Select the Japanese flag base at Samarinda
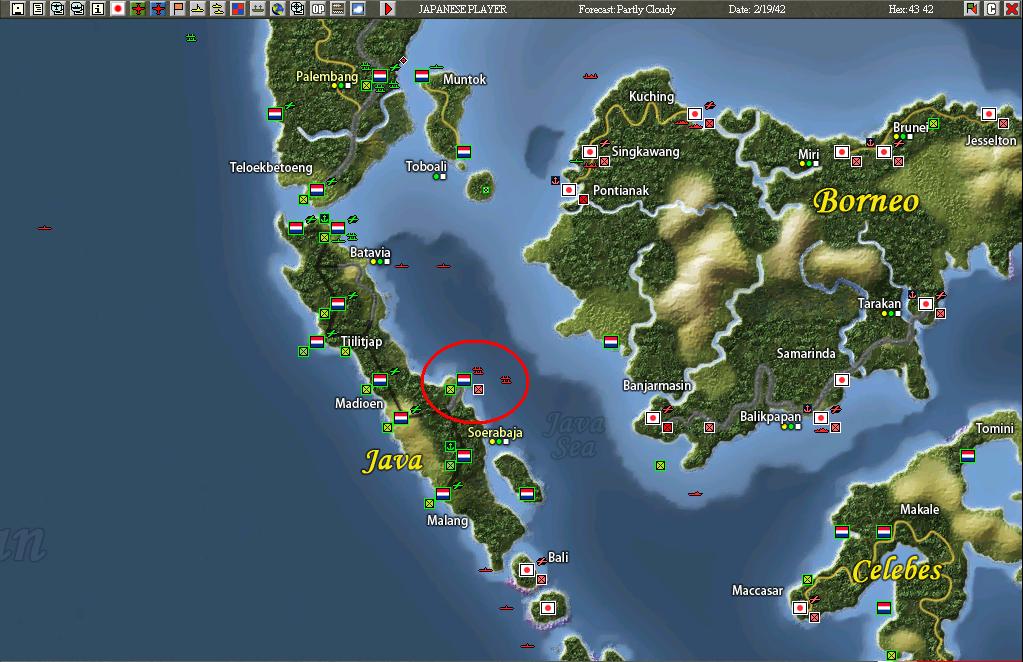The height and width of the screenshot is (662, 1023). coord(842,380)
